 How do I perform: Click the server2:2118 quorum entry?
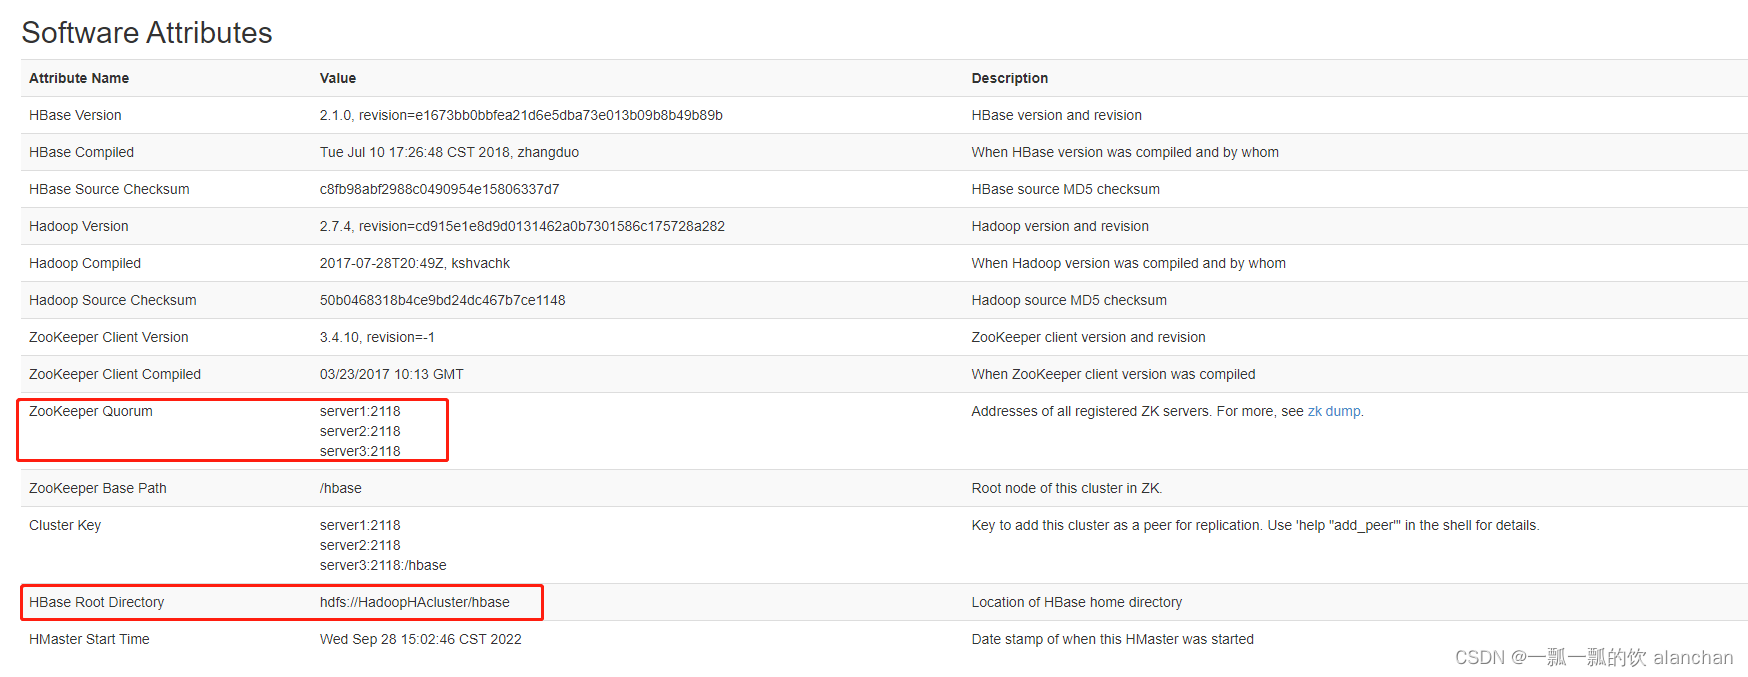coord(359,431)
